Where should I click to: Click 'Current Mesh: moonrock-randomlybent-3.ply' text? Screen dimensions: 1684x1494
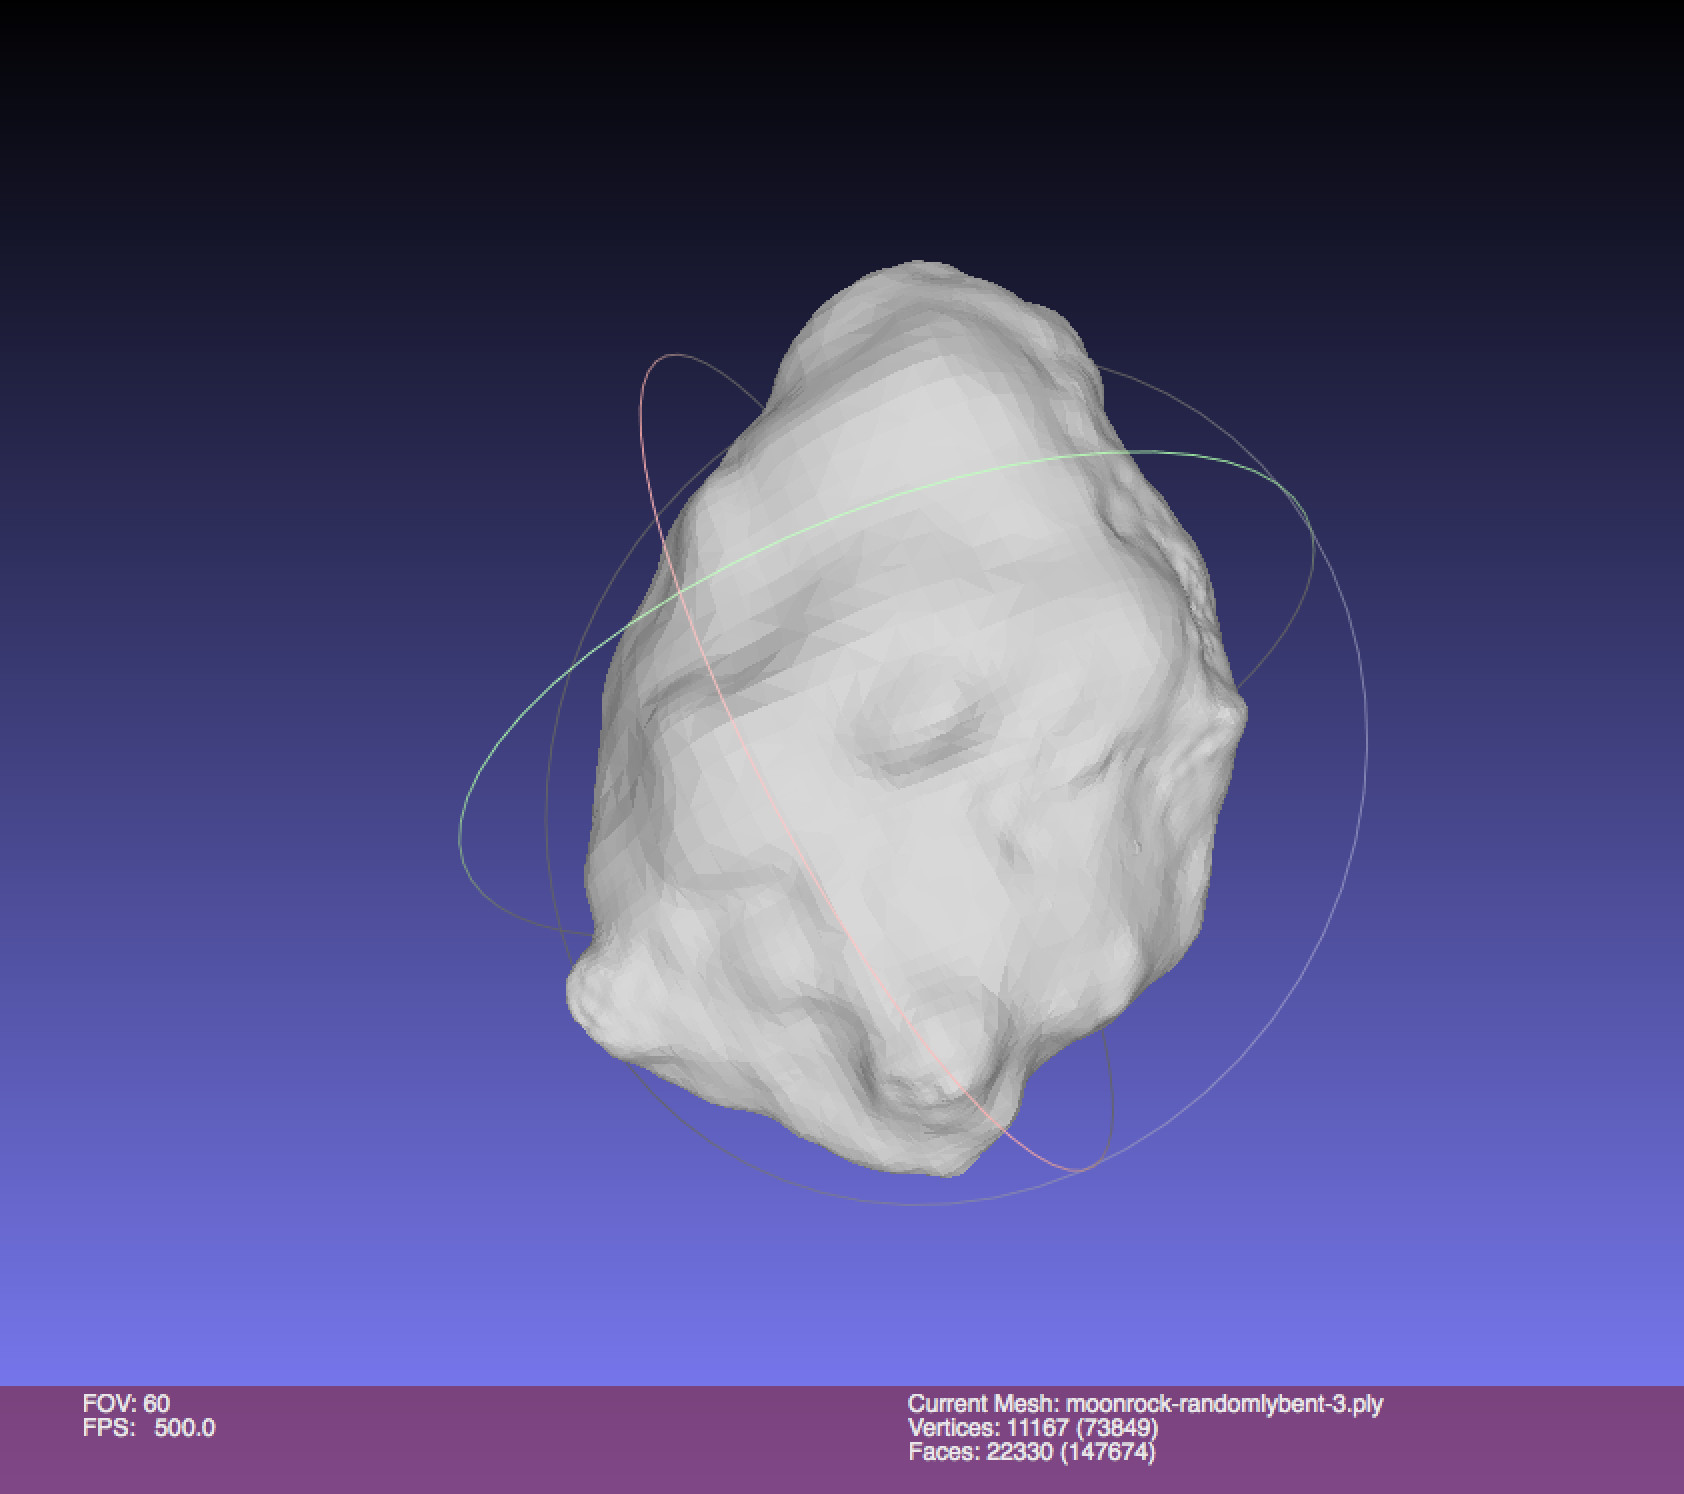[1145, 1403]
